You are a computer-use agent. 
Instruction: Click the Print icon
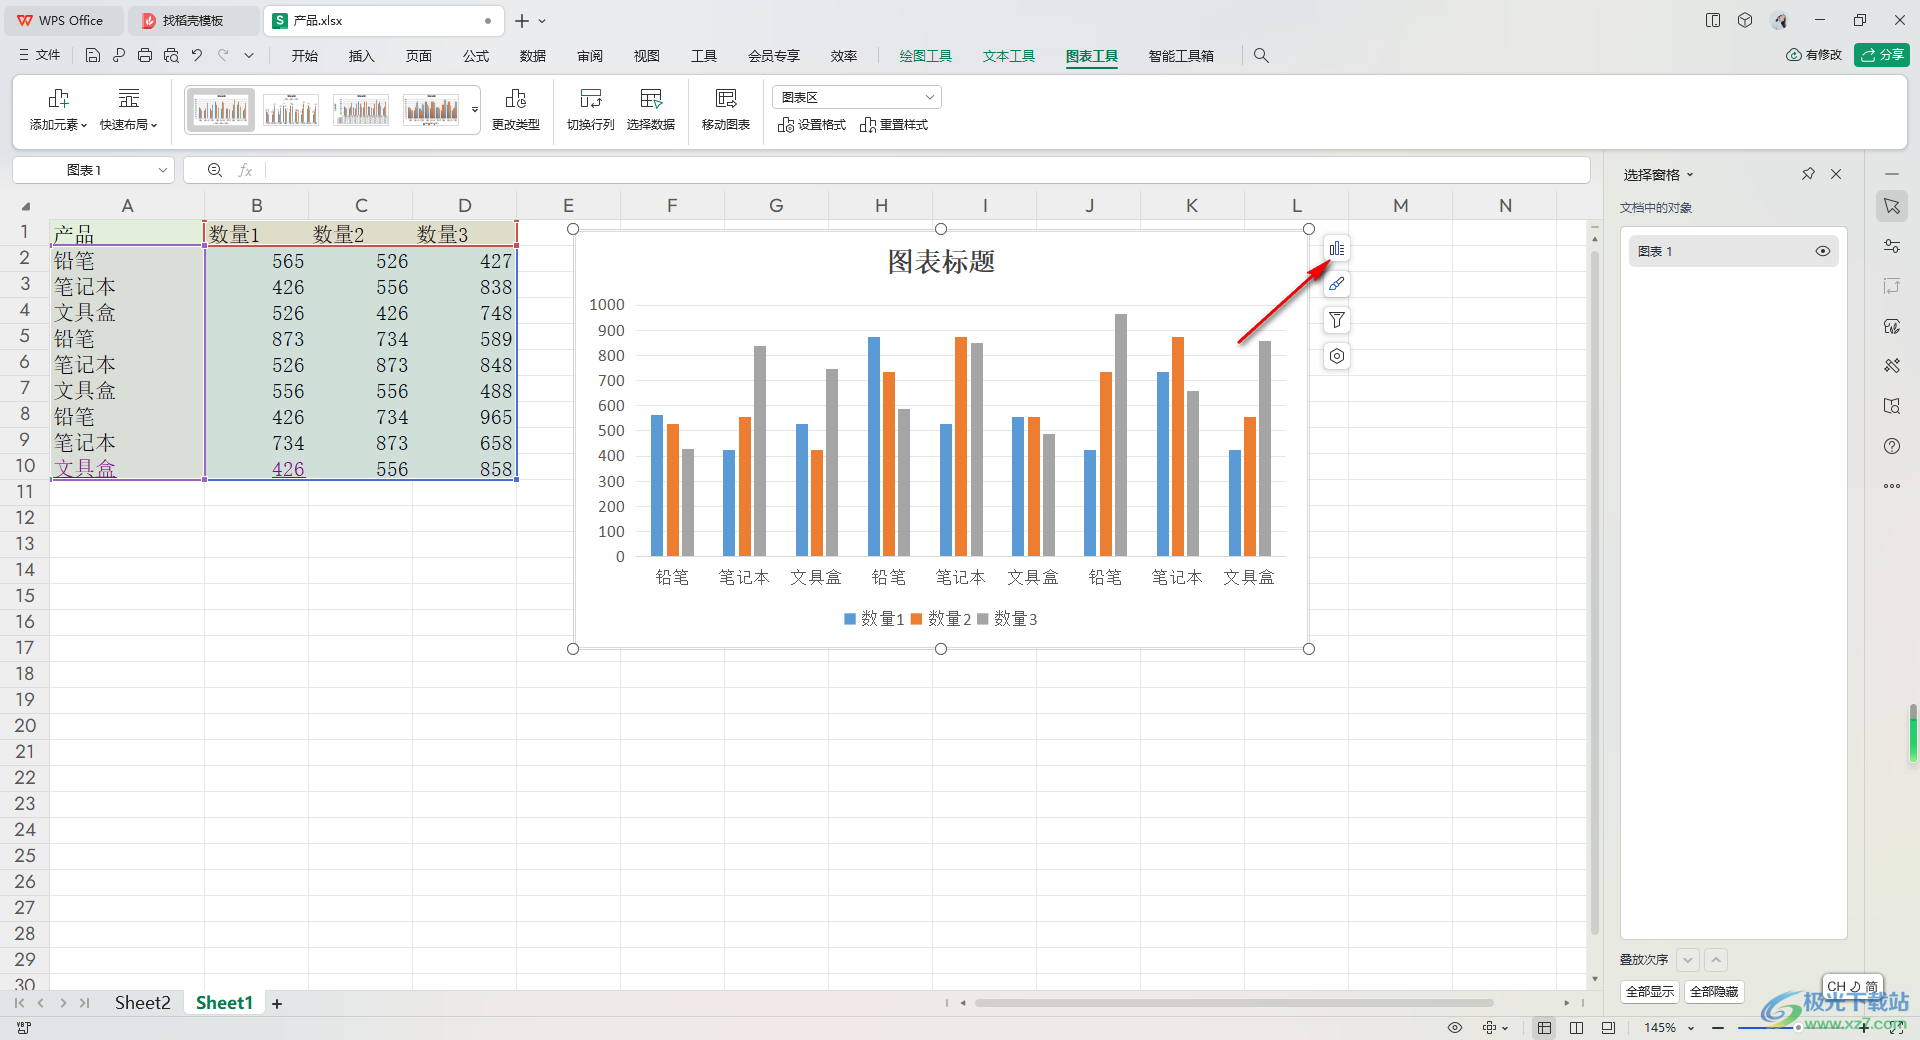(x=145, y=56)
